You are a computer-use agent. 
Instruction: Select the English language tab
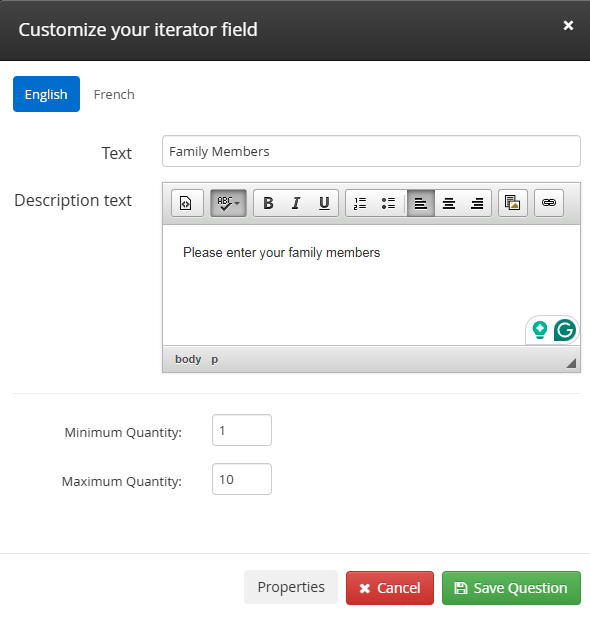tap(47, 94)
